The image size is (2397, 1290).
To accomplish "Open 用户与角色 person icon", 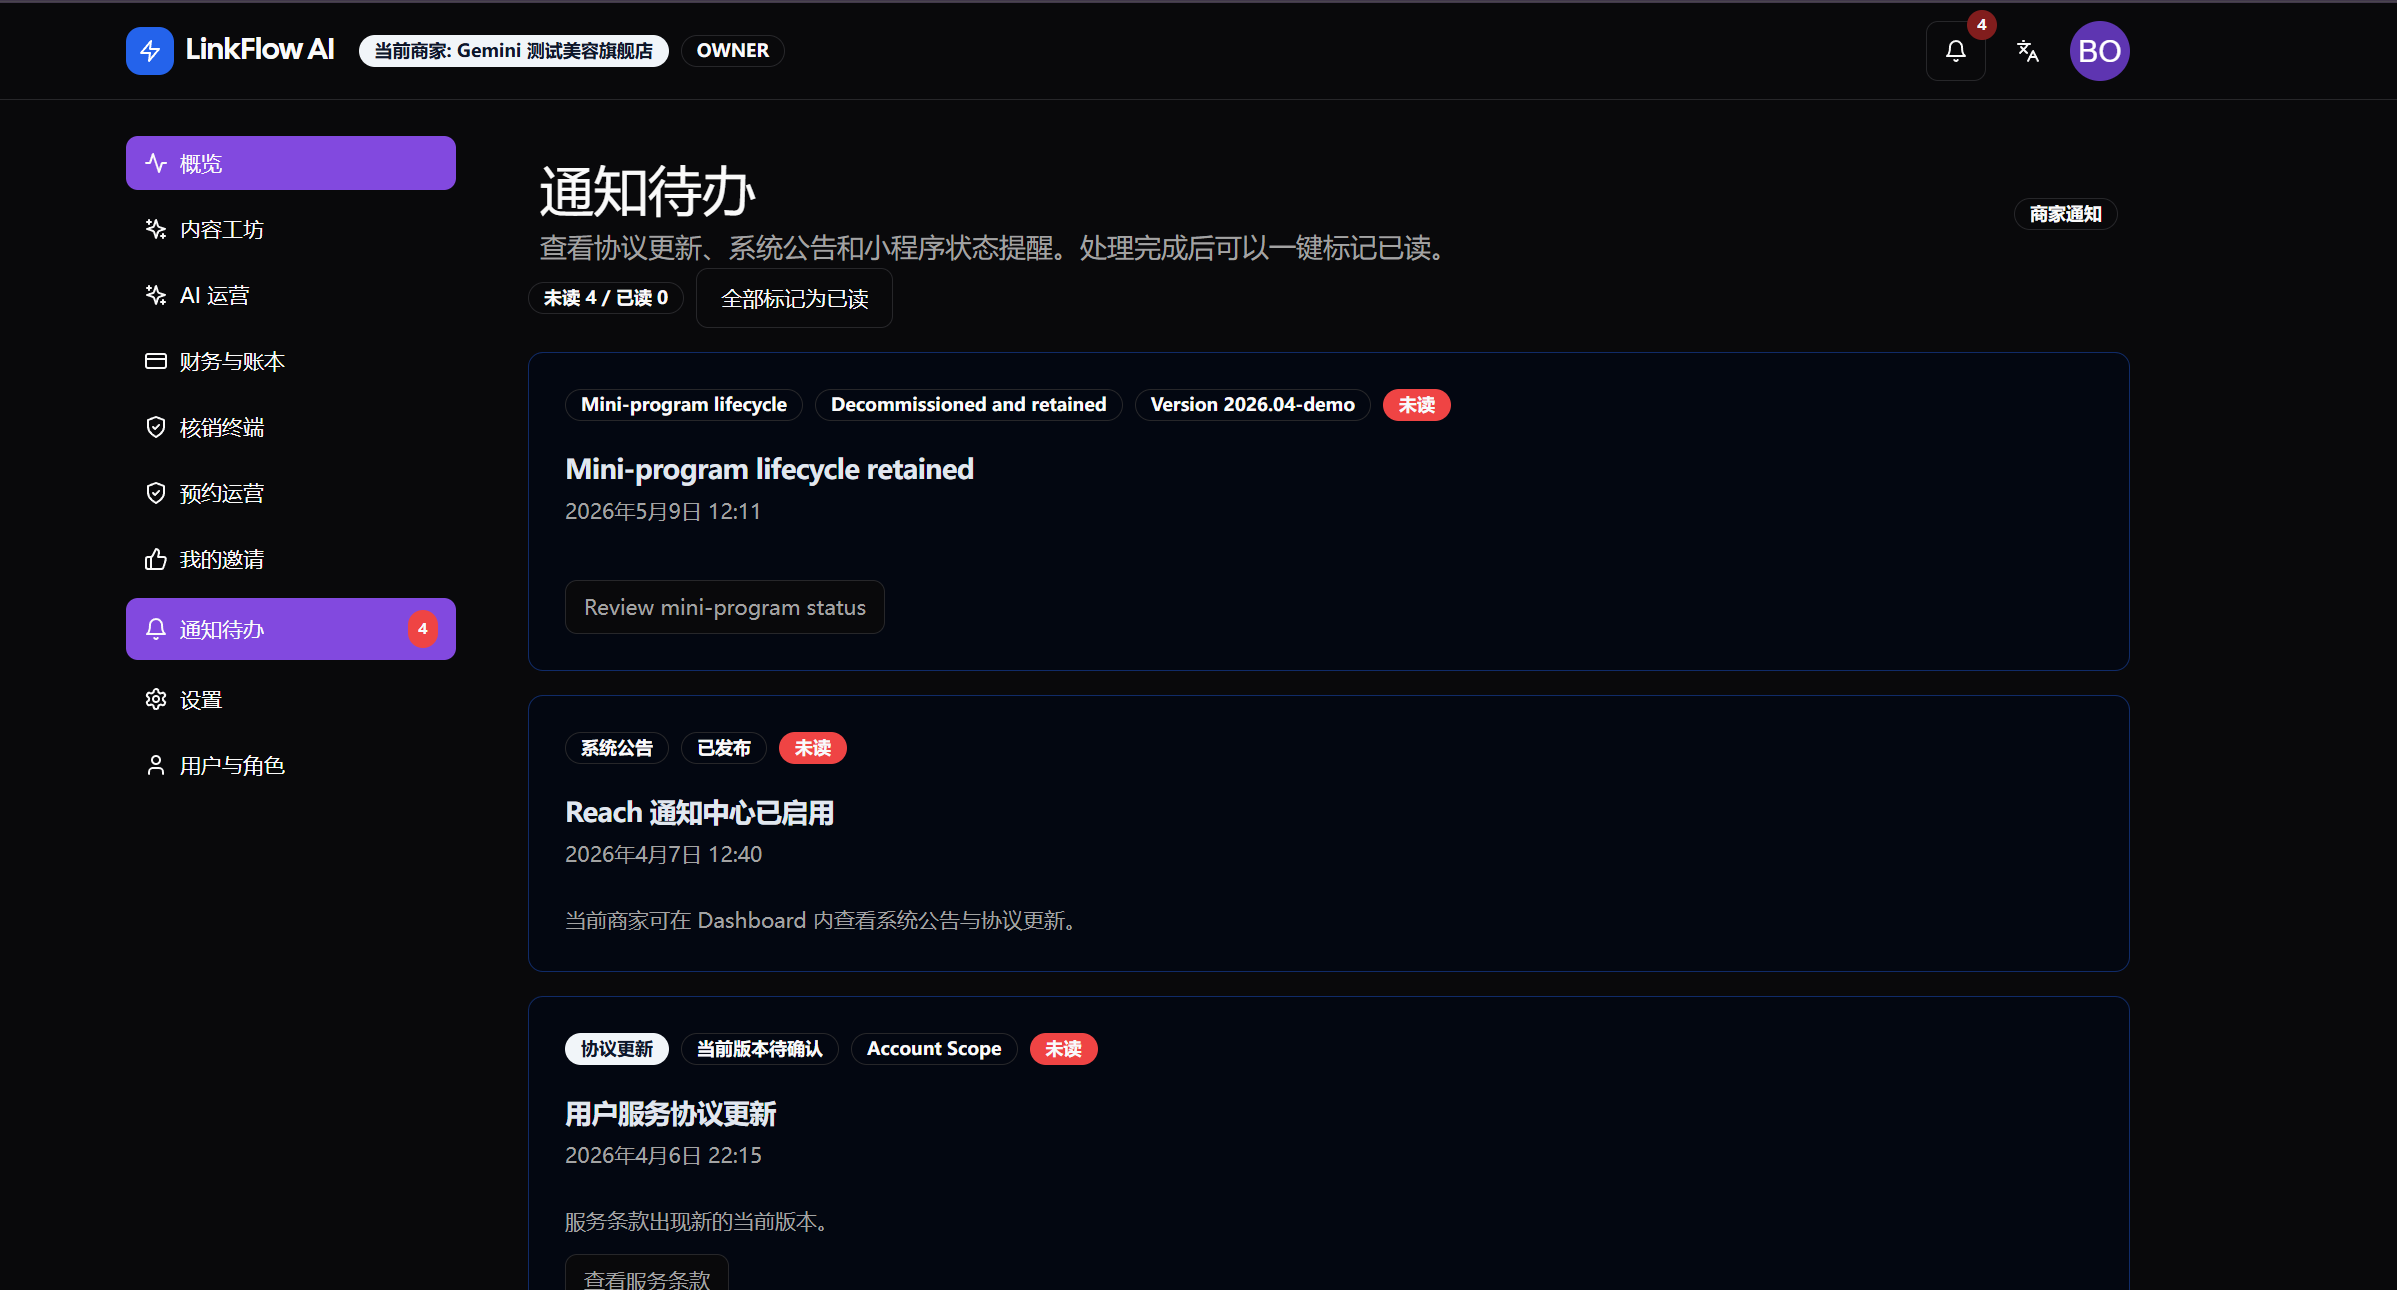I will click(x=156, y=765).
